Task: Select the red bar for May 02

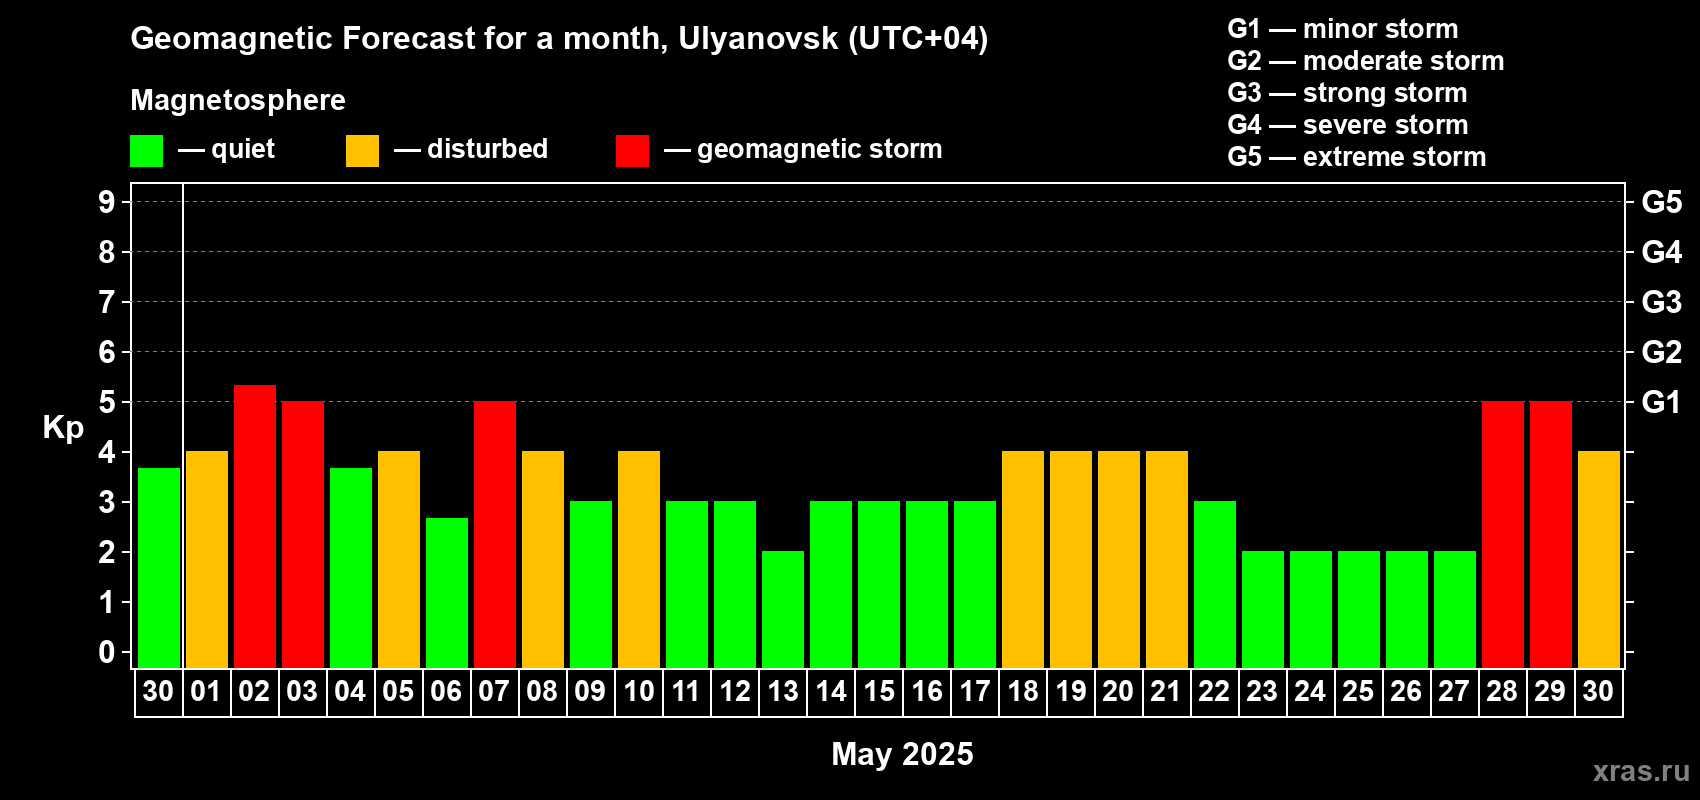Action: pyautogui.click(x=255, y=526)
